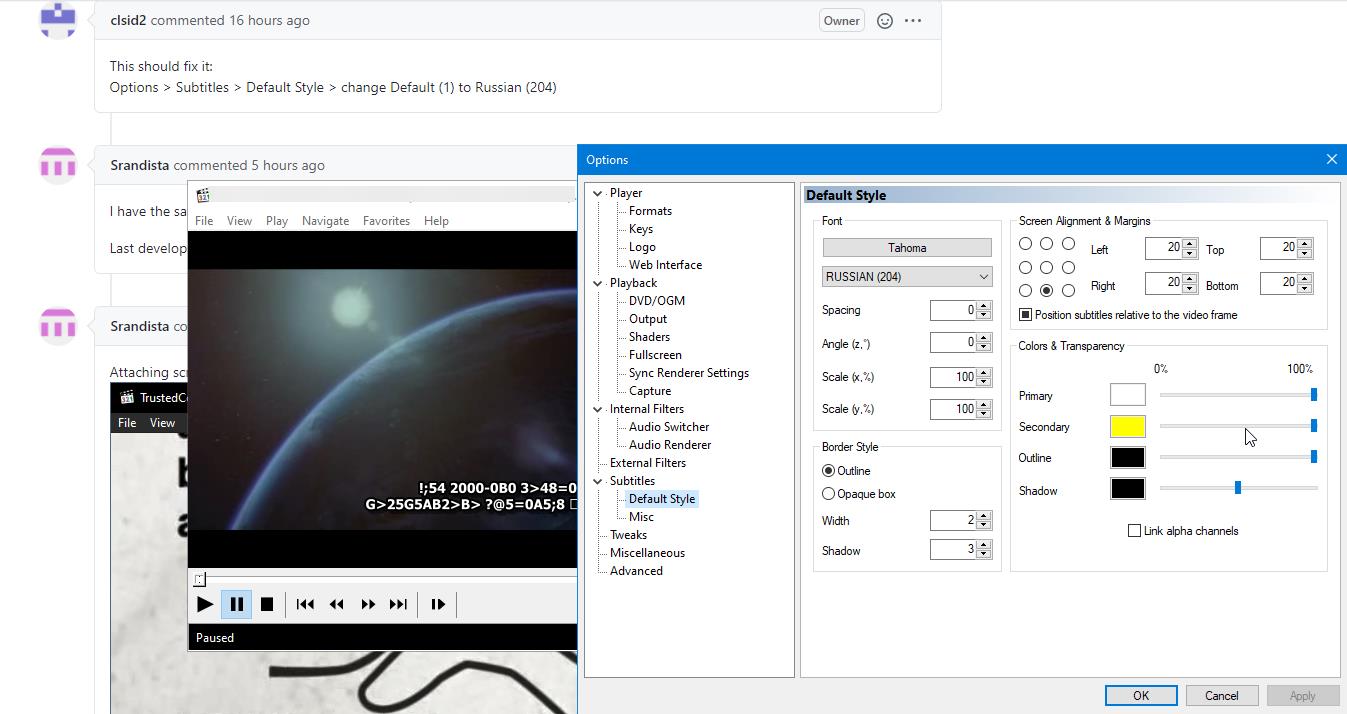The height and width of the screenshot is (714, 1347).
Task: Collapse the Internal Filters tree section
Action: click(597, 408)
